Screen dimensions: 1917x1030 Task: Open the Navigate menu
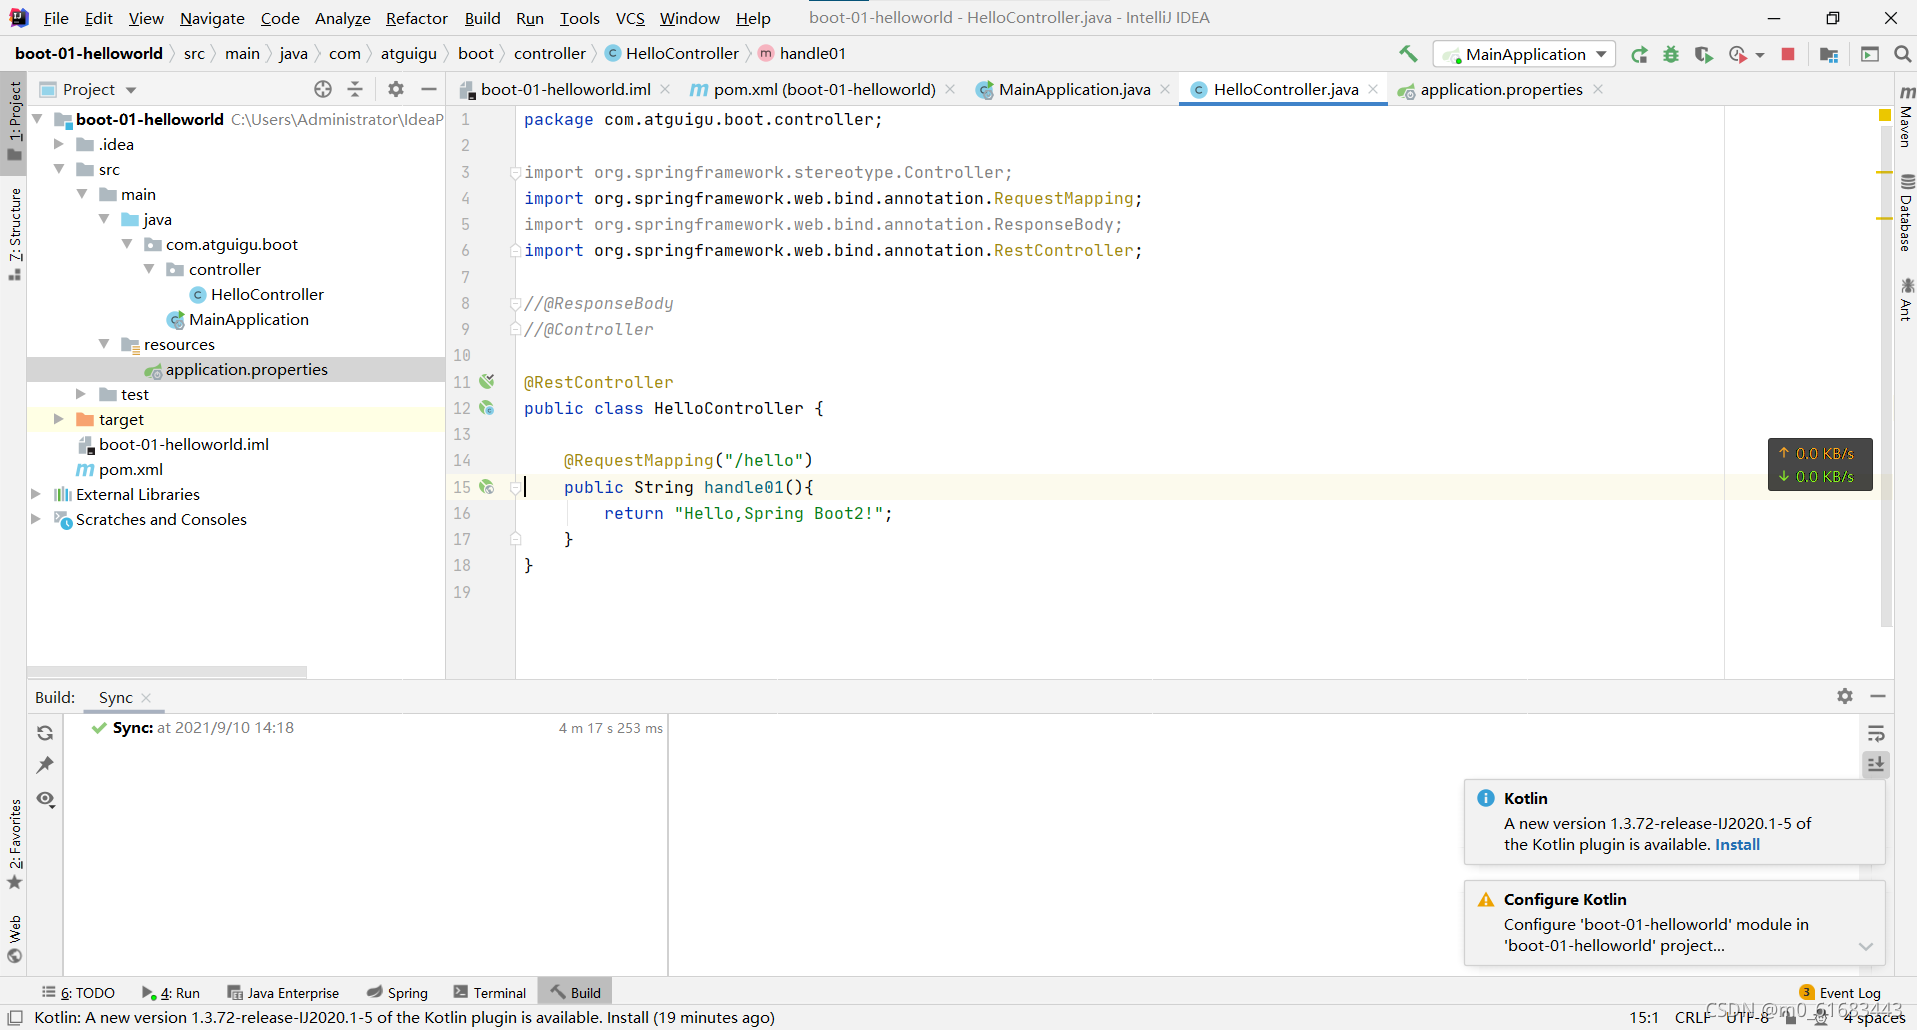(212, 18)
